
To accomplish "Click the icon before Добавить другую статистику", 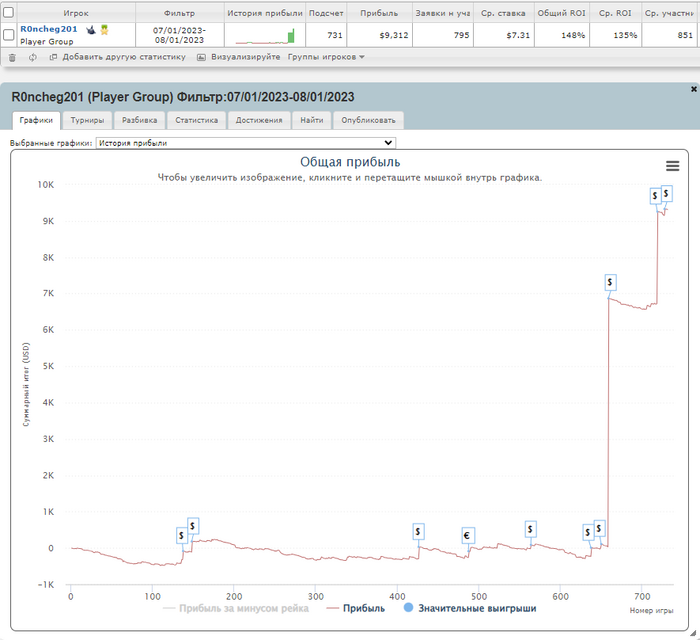I will [53, 57].
